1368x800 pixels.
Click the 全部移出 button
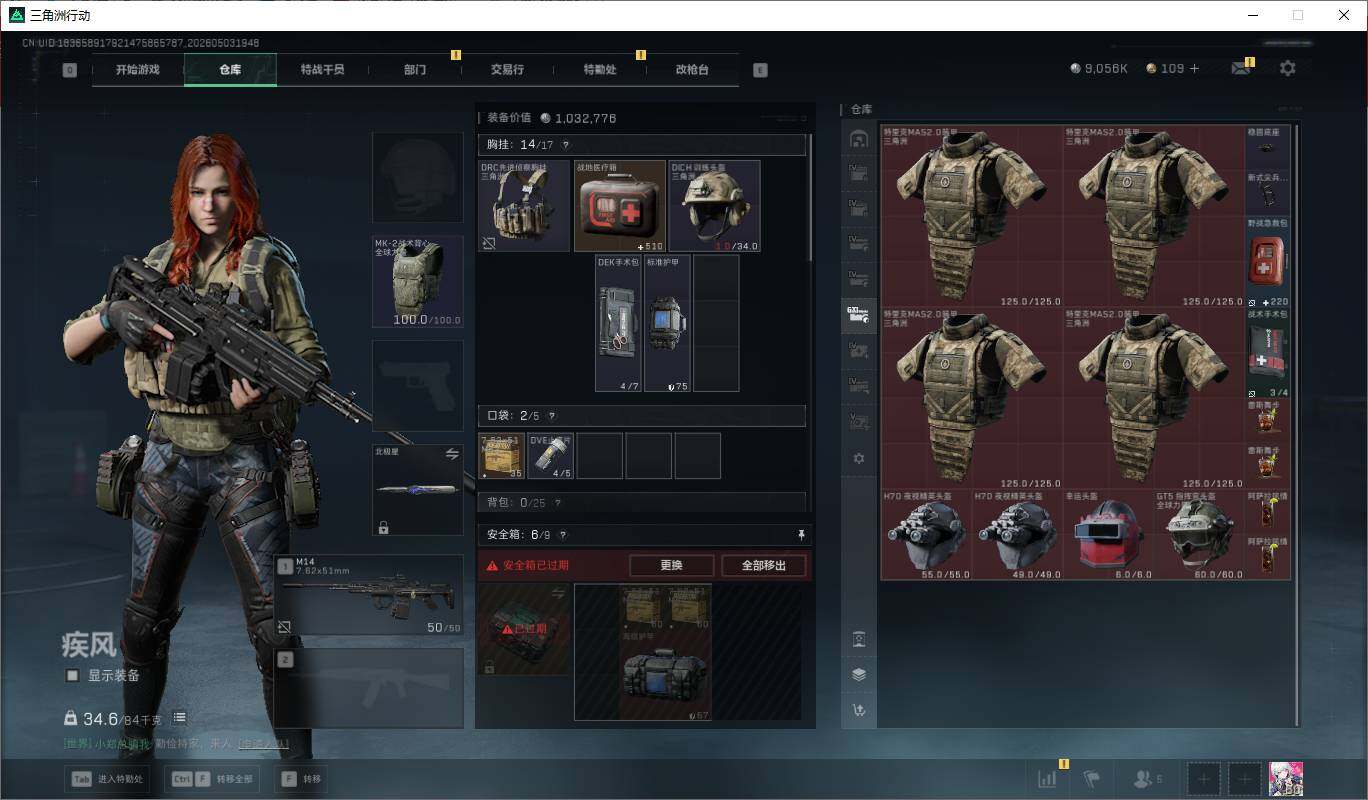(763, 566)
